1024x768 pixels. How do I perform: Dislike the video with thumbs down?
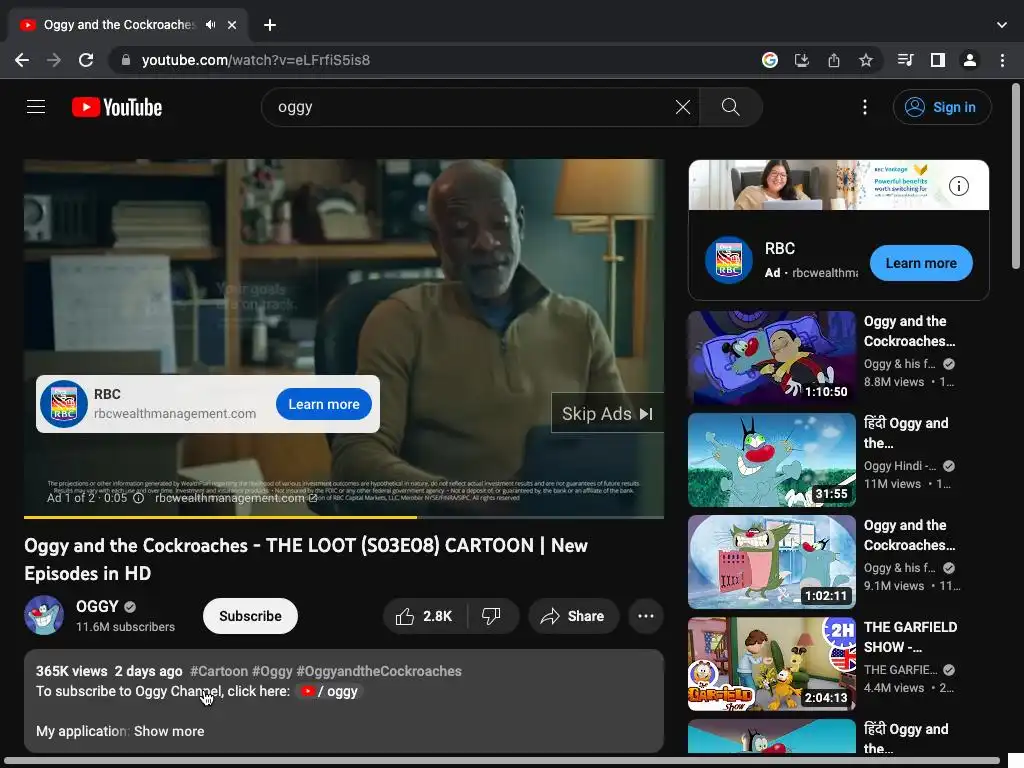tap(492, 616)
